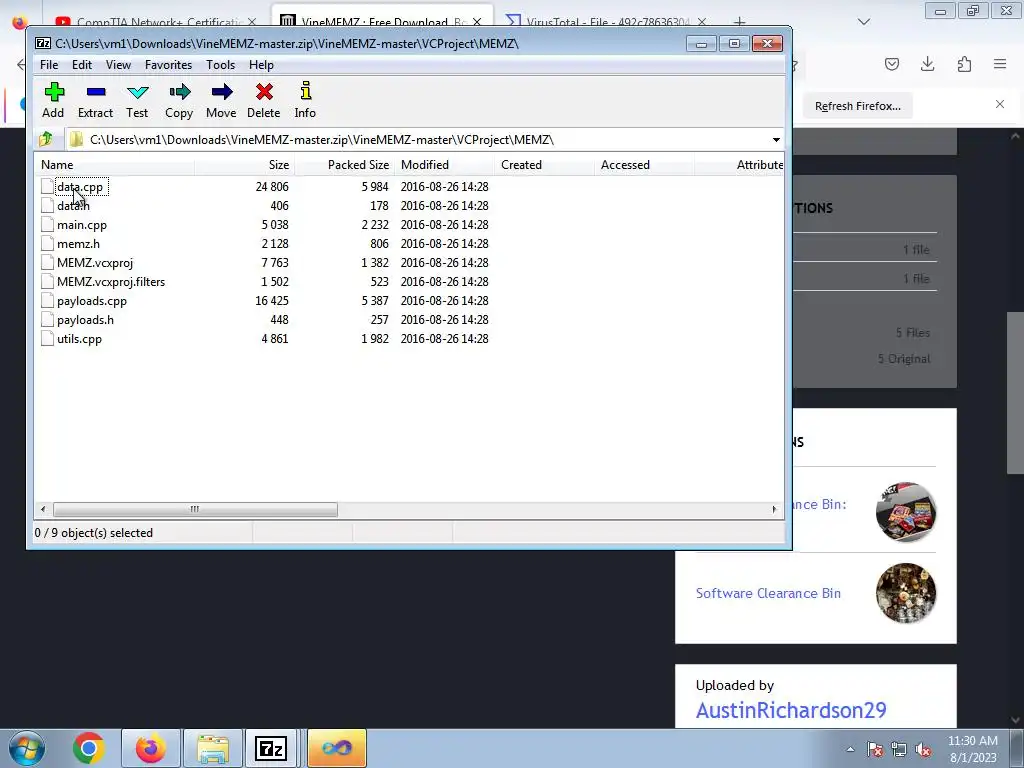
Task: Click 7-Zip taskbar button
Action: (271, 748)
